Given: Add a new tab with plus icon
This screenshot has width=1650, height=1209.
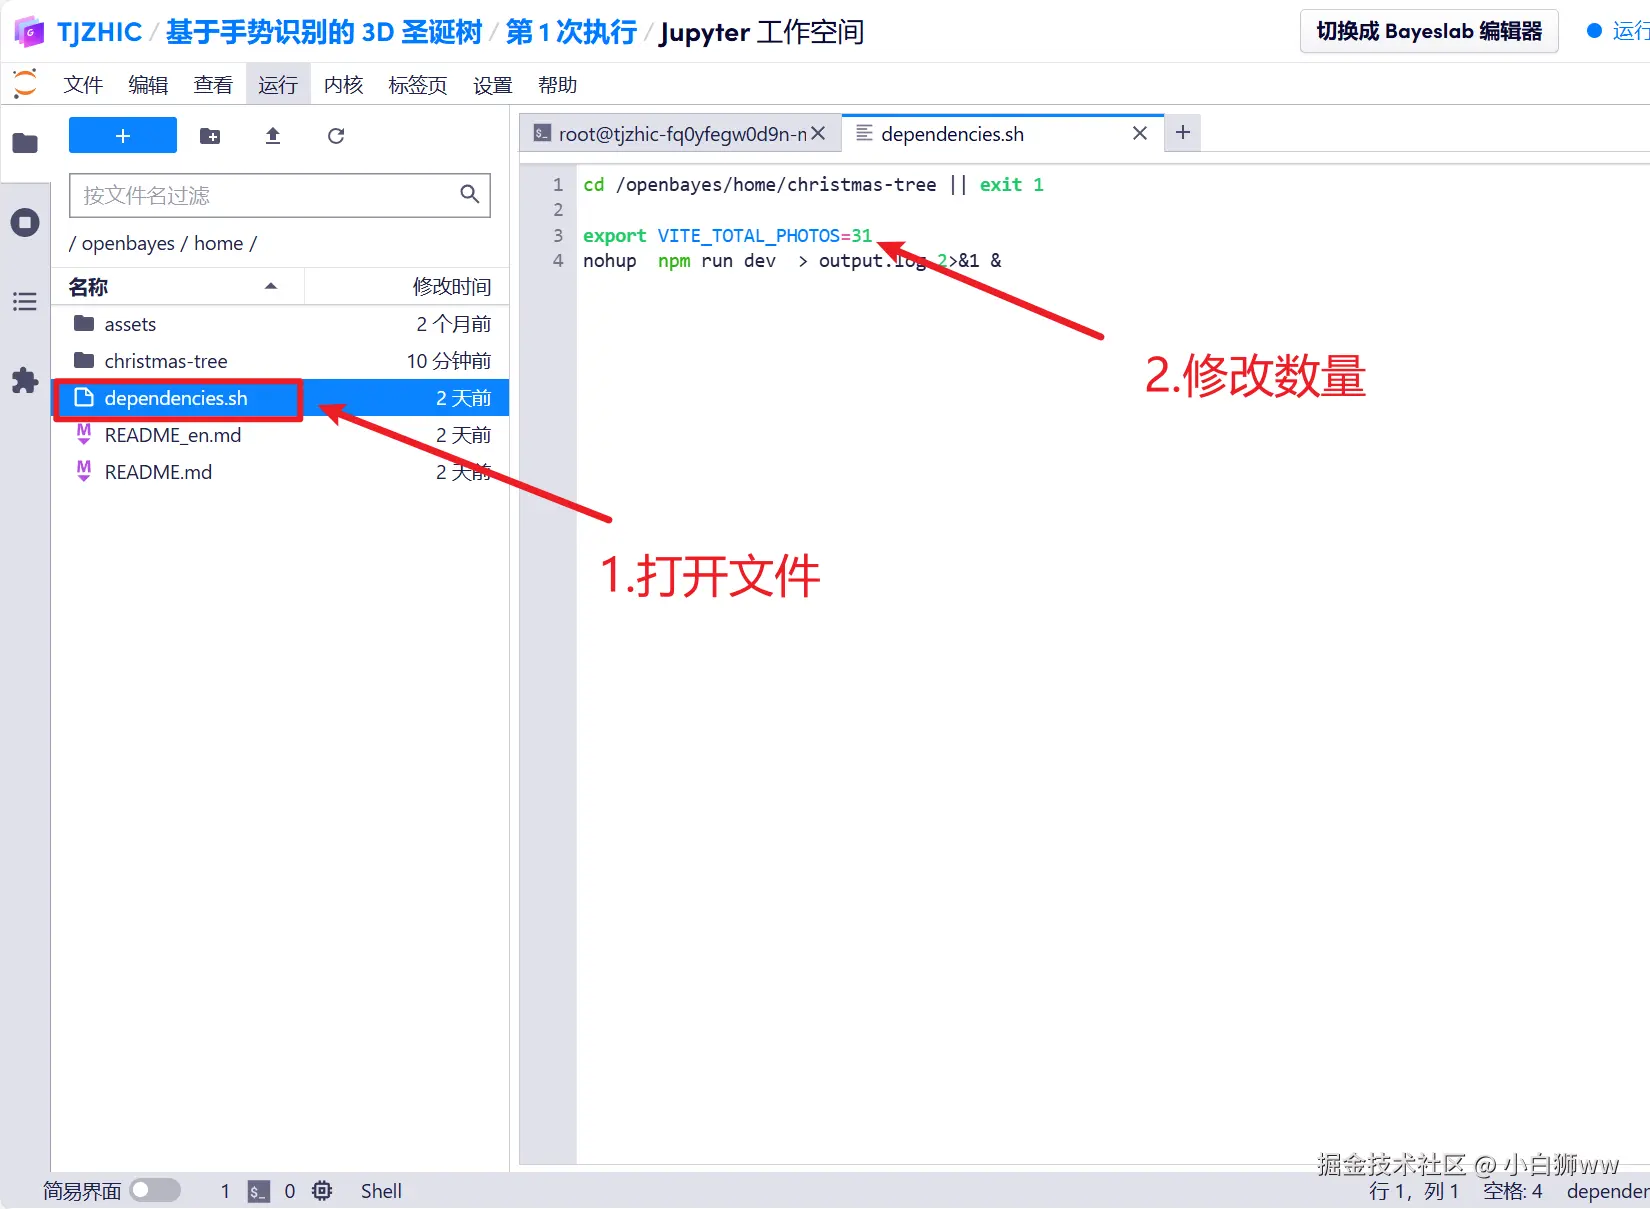Looking at the screenshot, I should tap(1183, 133).
